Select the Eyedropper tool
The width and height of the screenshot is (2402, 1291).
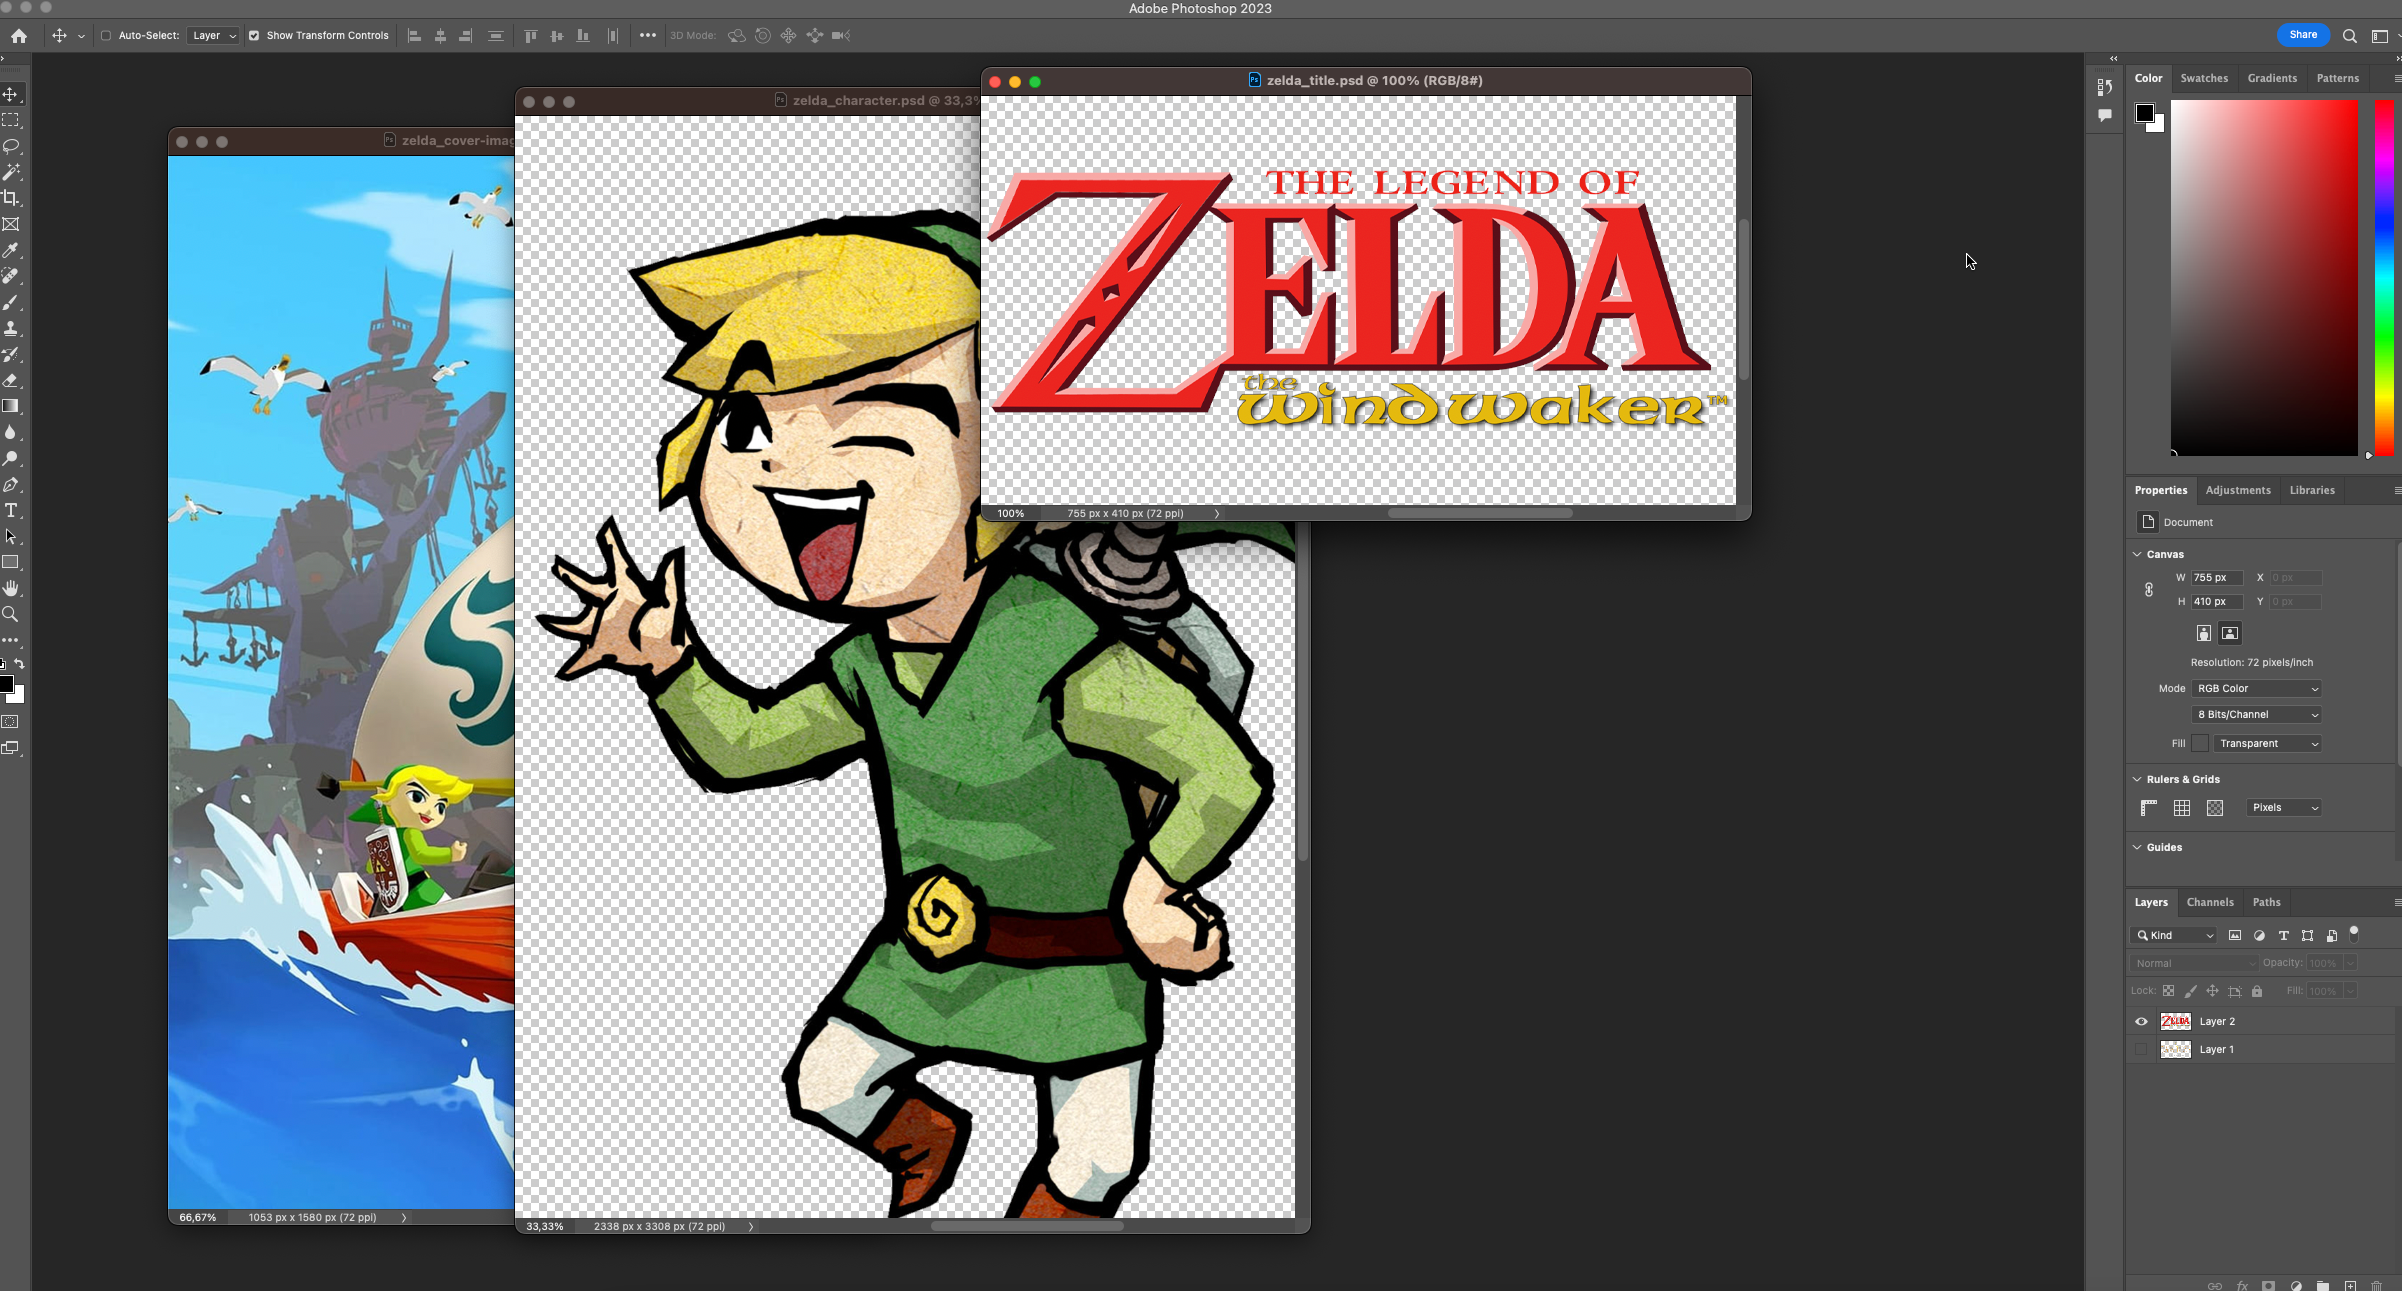11,250
